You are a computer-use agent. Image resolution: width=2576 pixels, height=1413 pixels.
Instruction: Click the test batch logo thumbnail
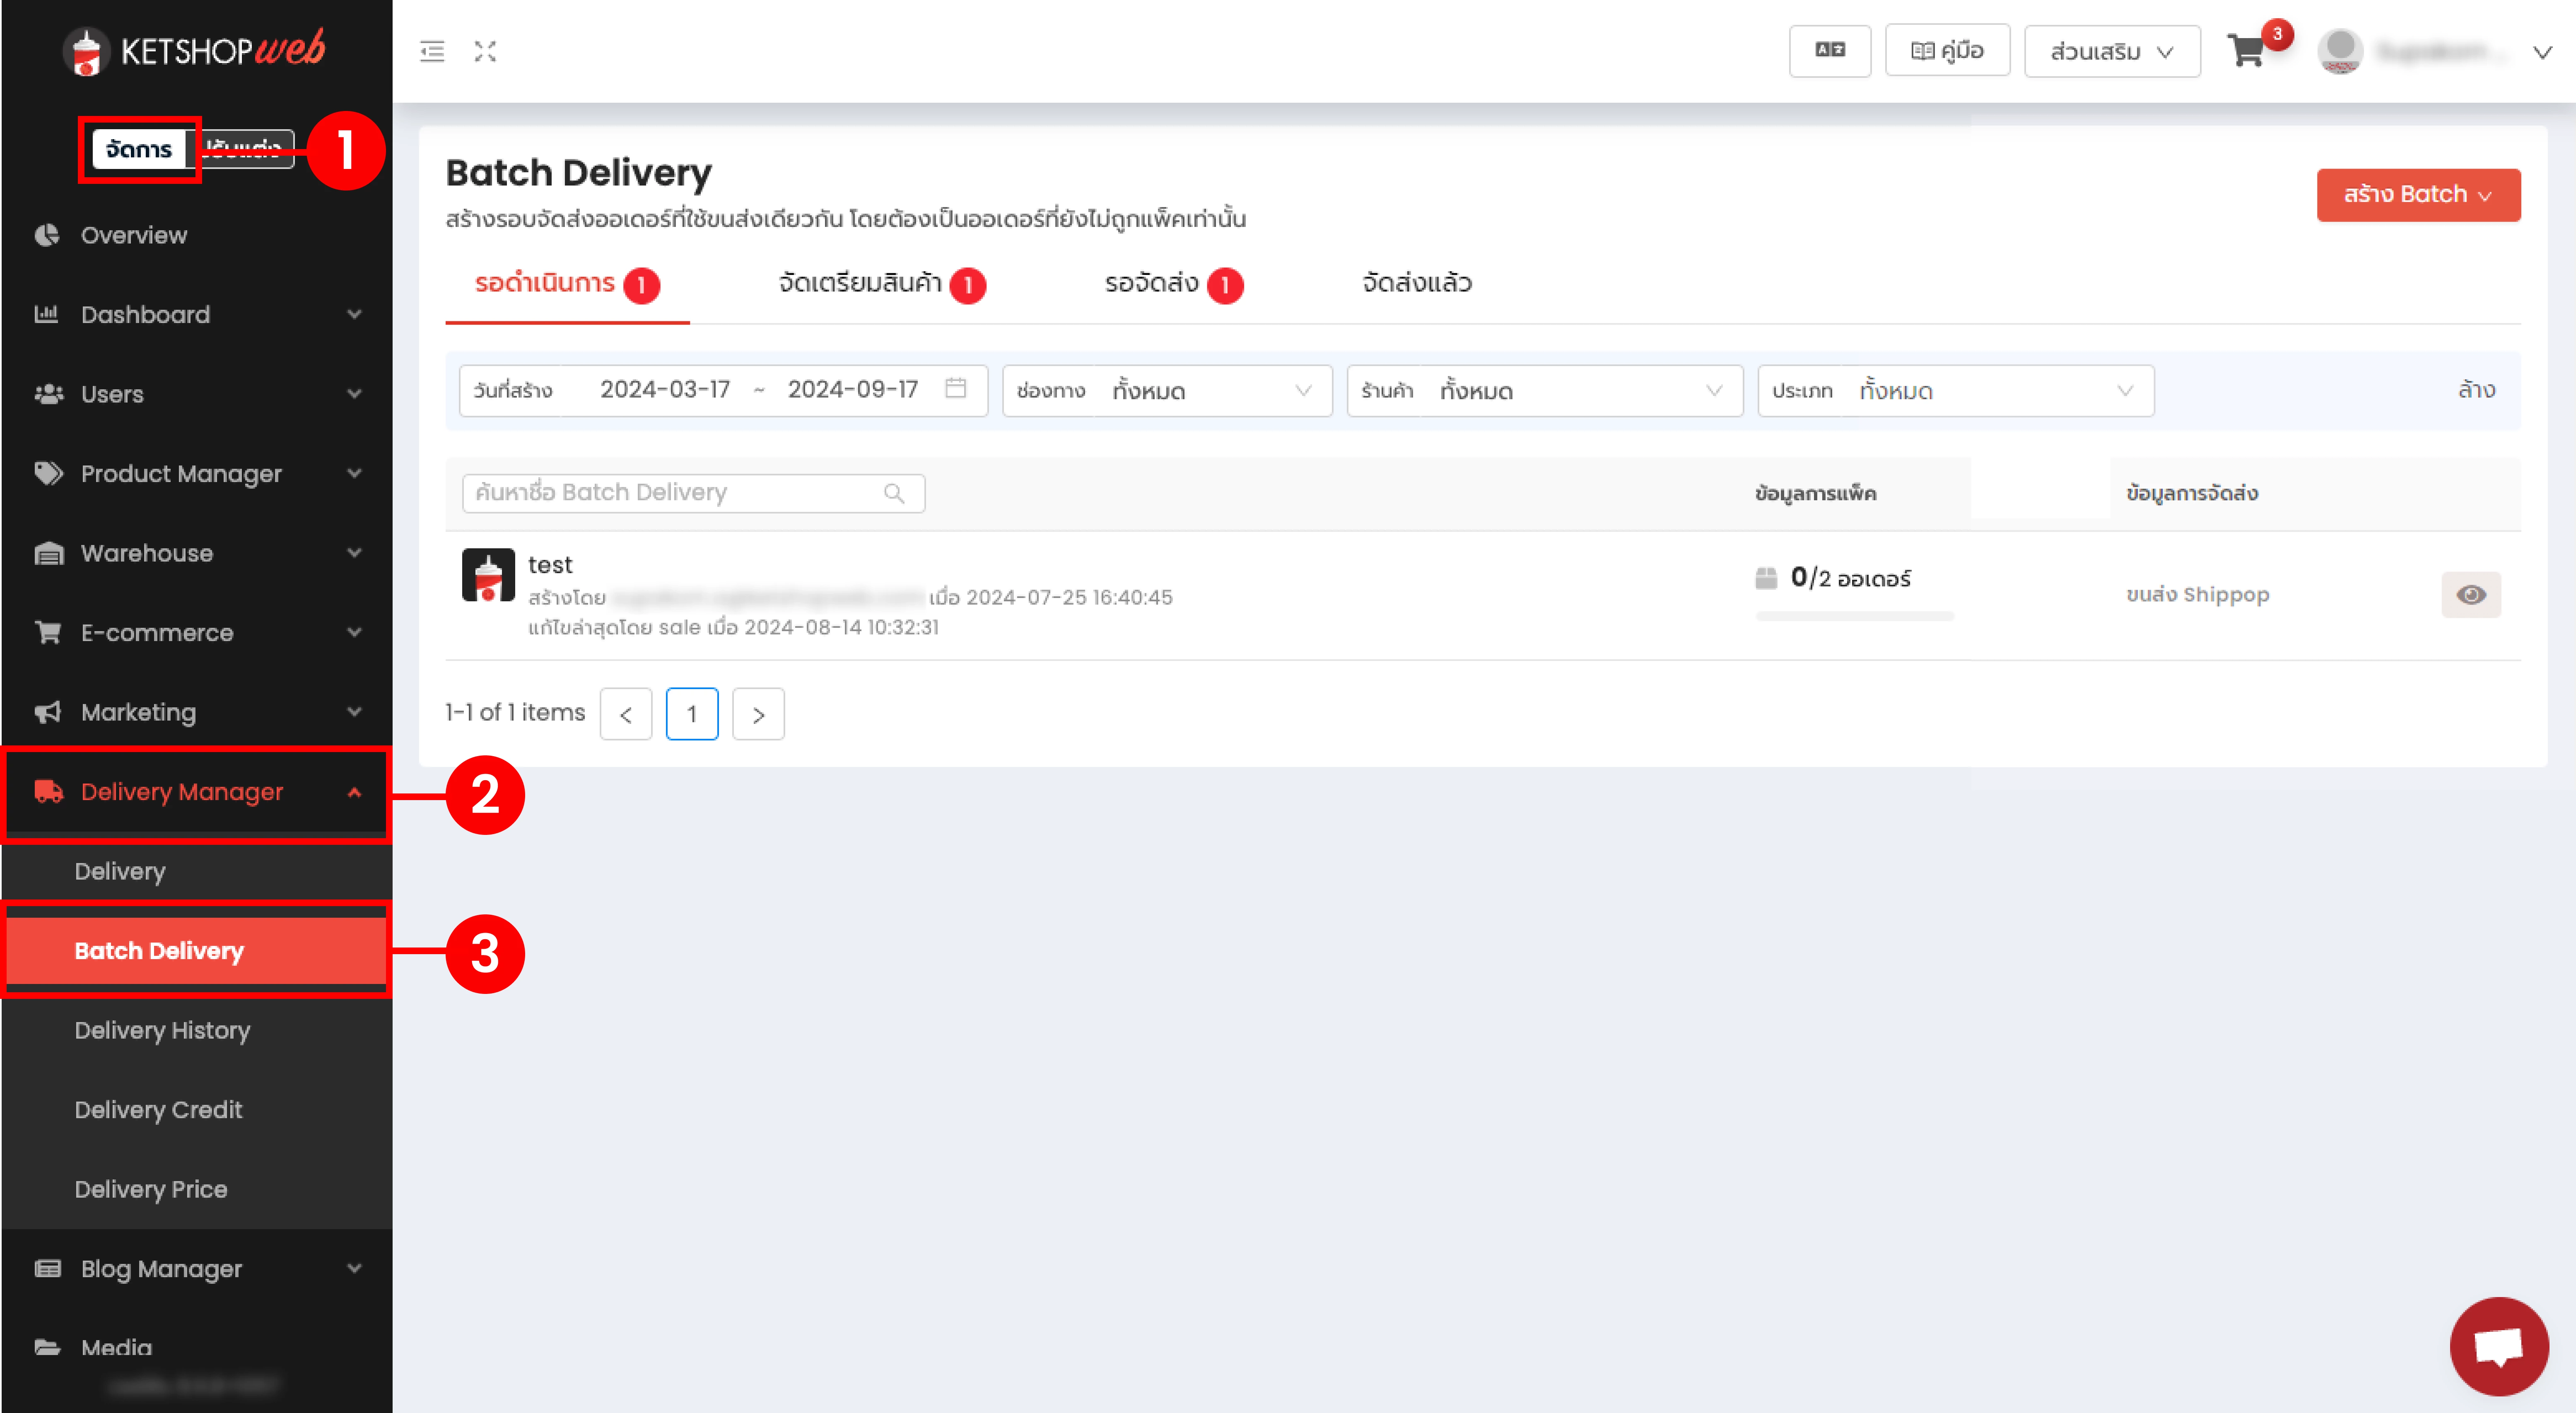tap(488, 575)
